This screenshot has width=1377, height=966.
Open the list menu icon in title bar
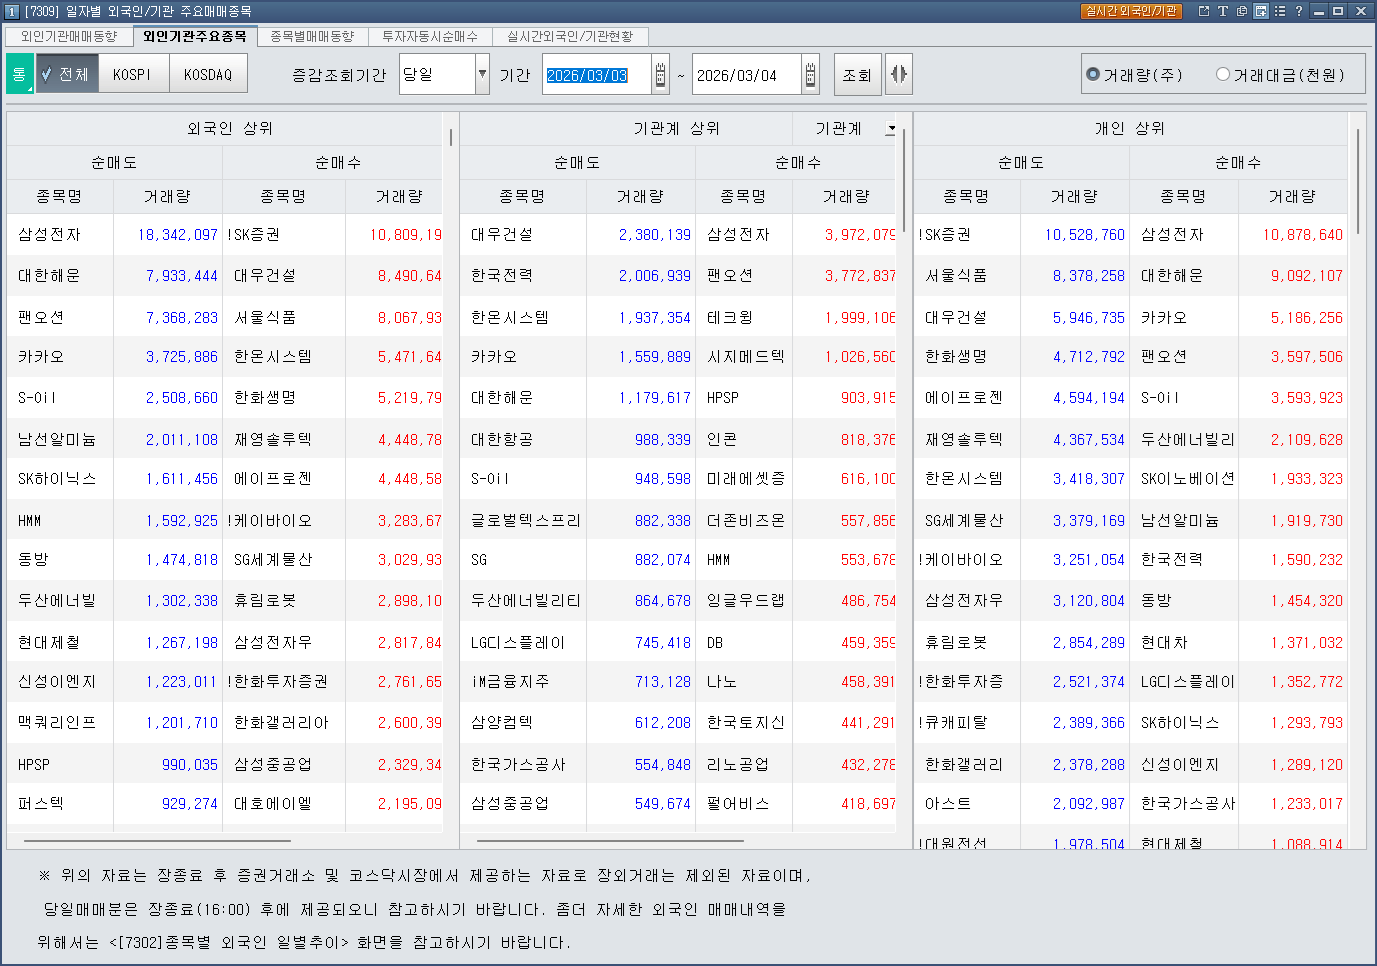pyautogui.click(x=1280, y=11)
